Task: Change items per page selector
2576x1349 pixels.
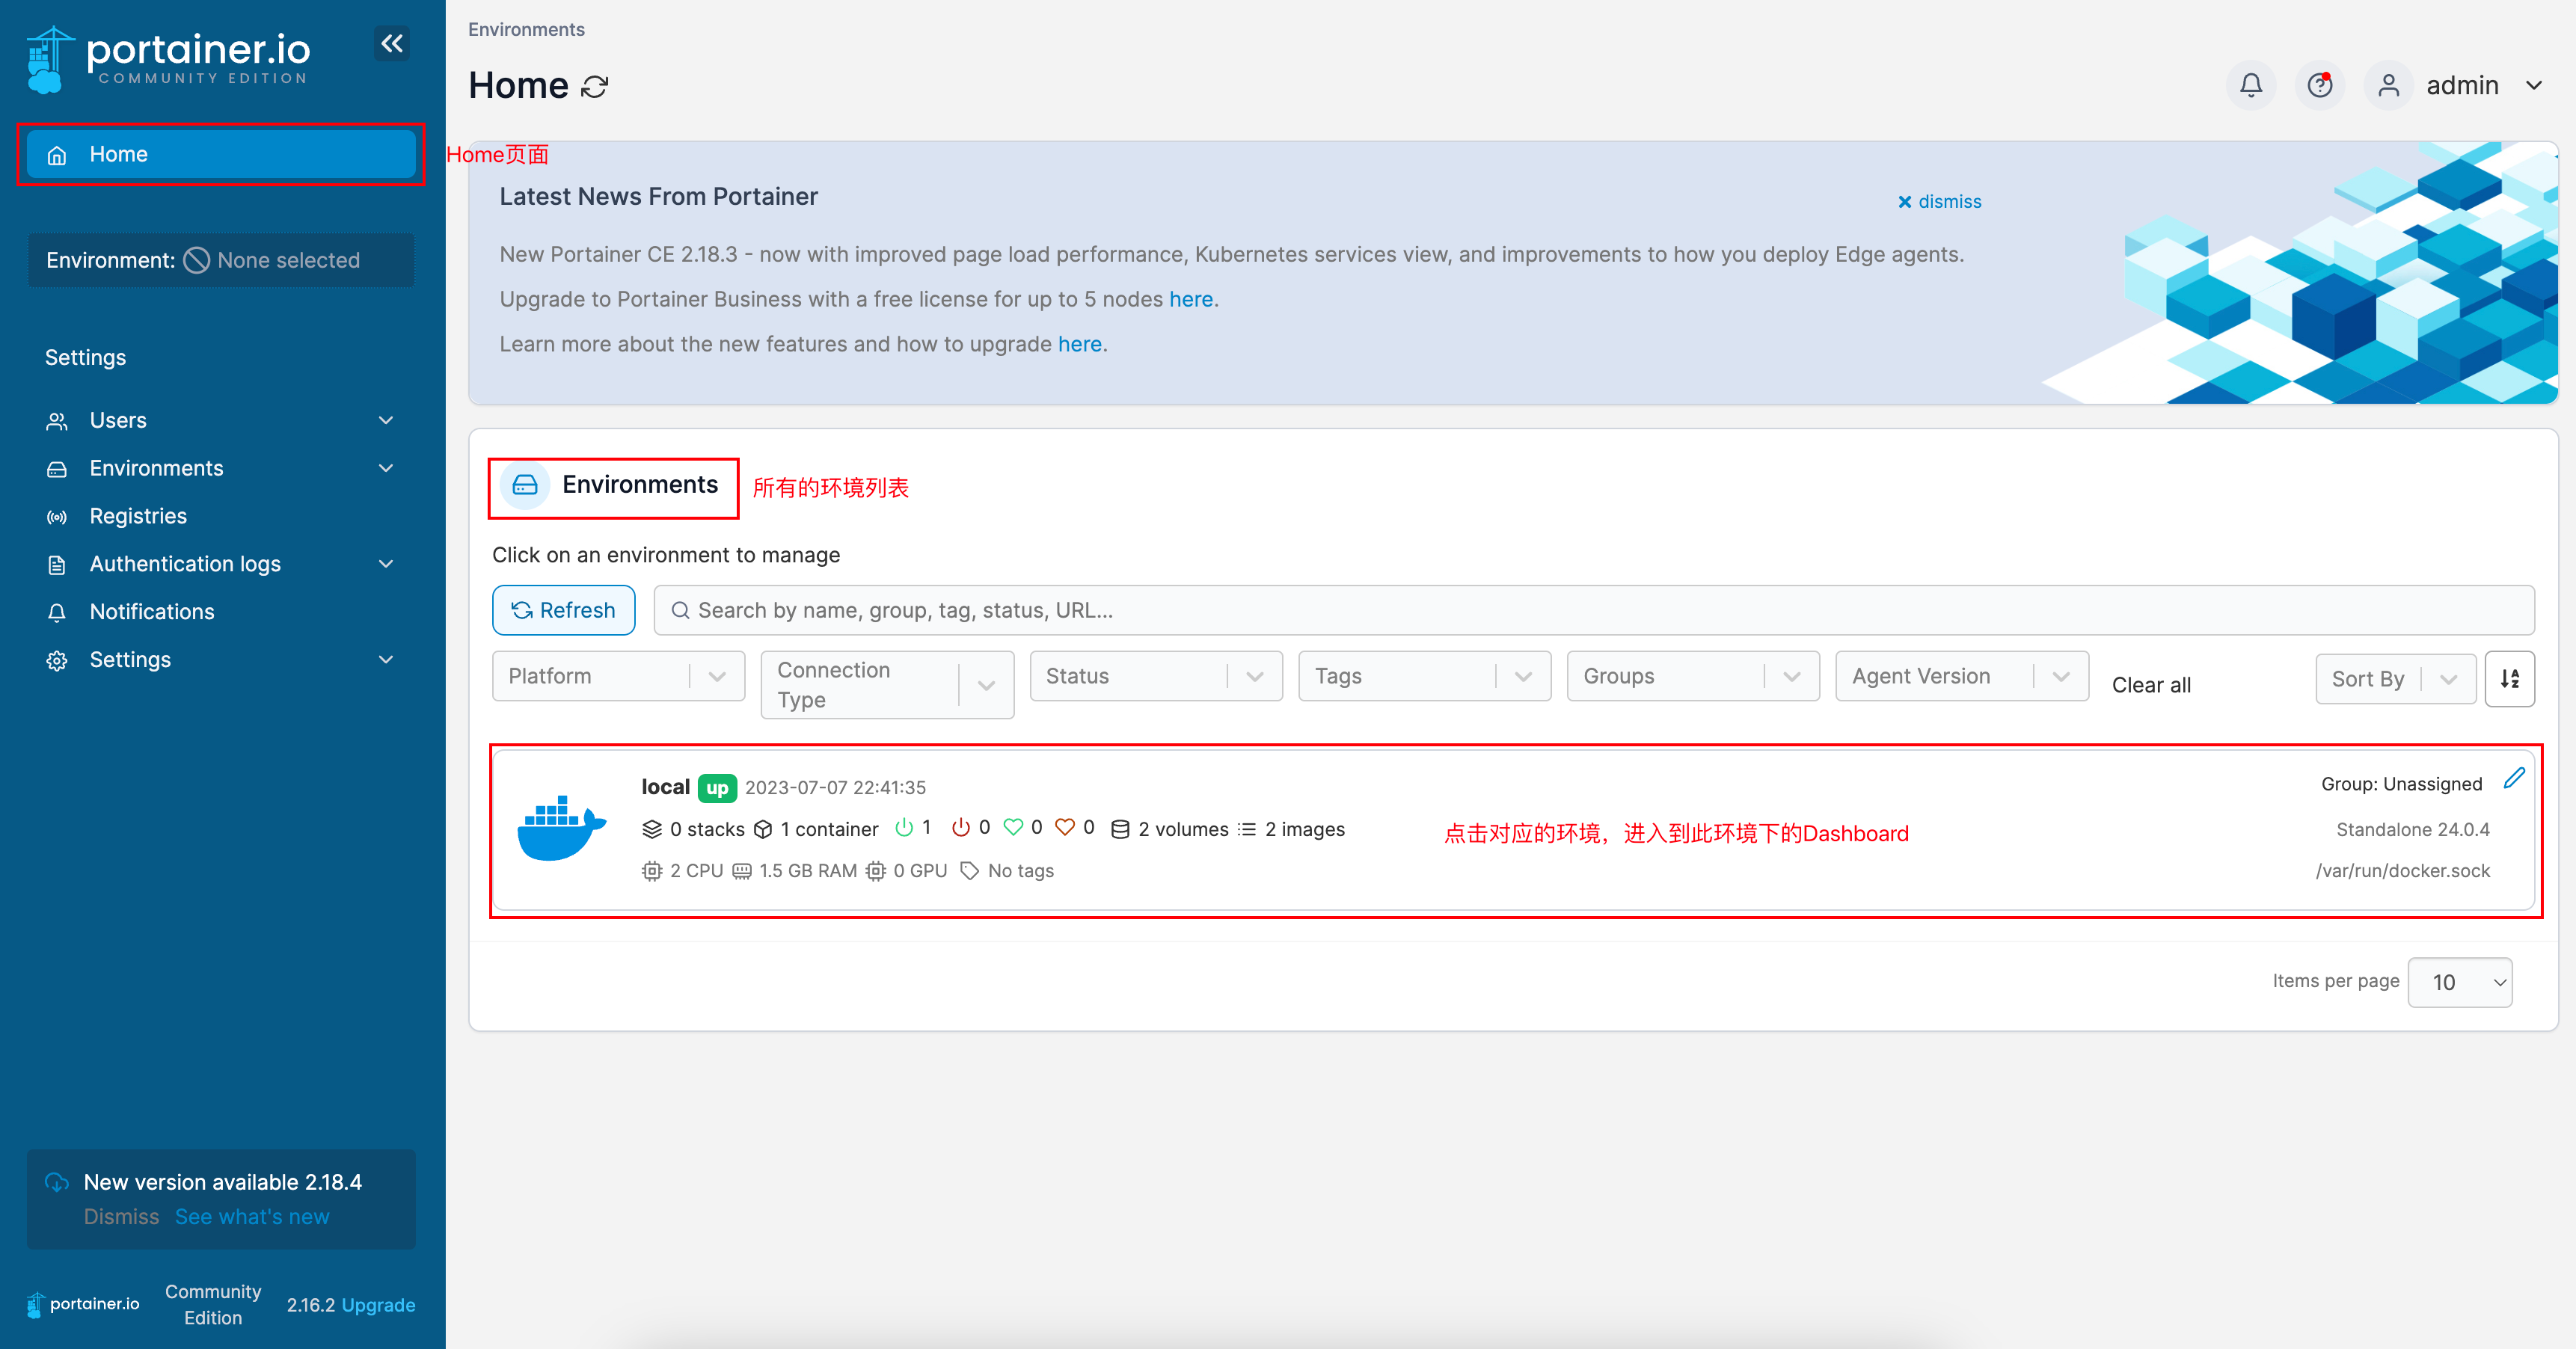Action: [x=2459, y=982]
